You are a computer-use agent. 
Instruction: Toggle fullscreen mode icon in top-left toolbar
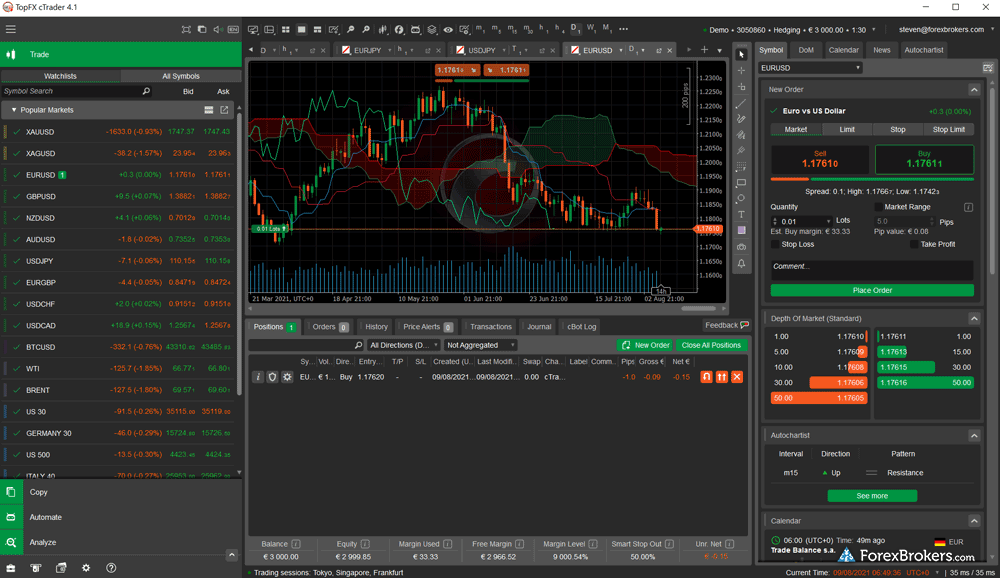point(186,29)
